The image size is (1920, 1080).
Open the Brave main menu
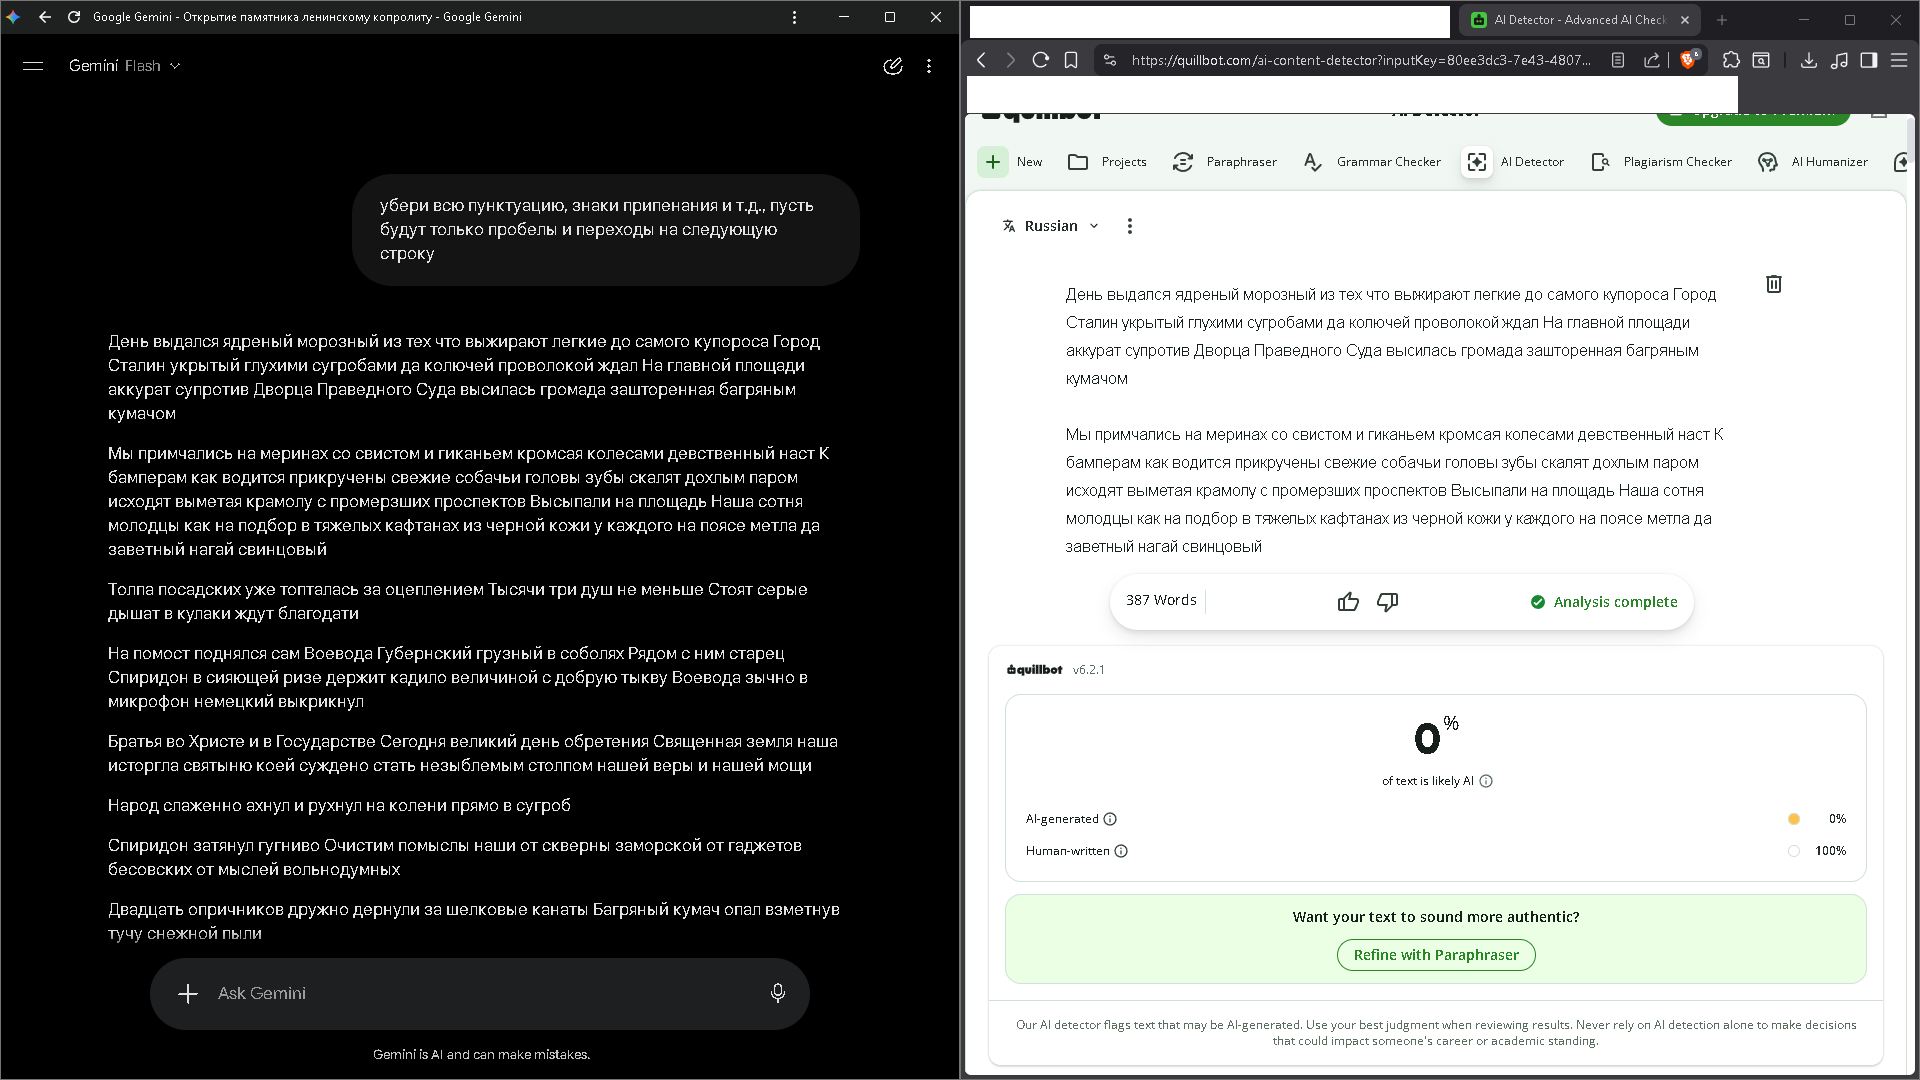[x=1899, y=60]
